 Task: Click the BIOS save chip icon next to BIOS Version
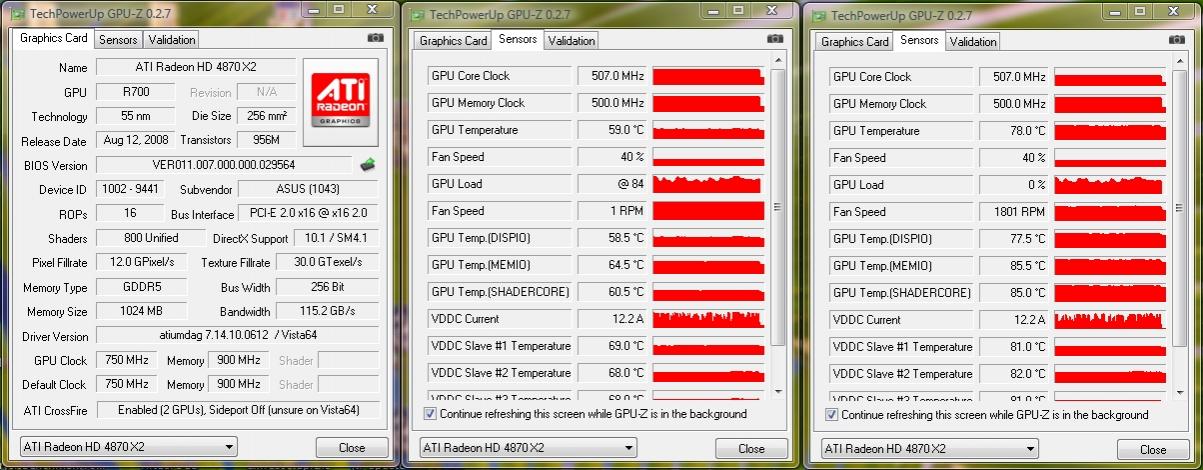click(x=368, y=165)
